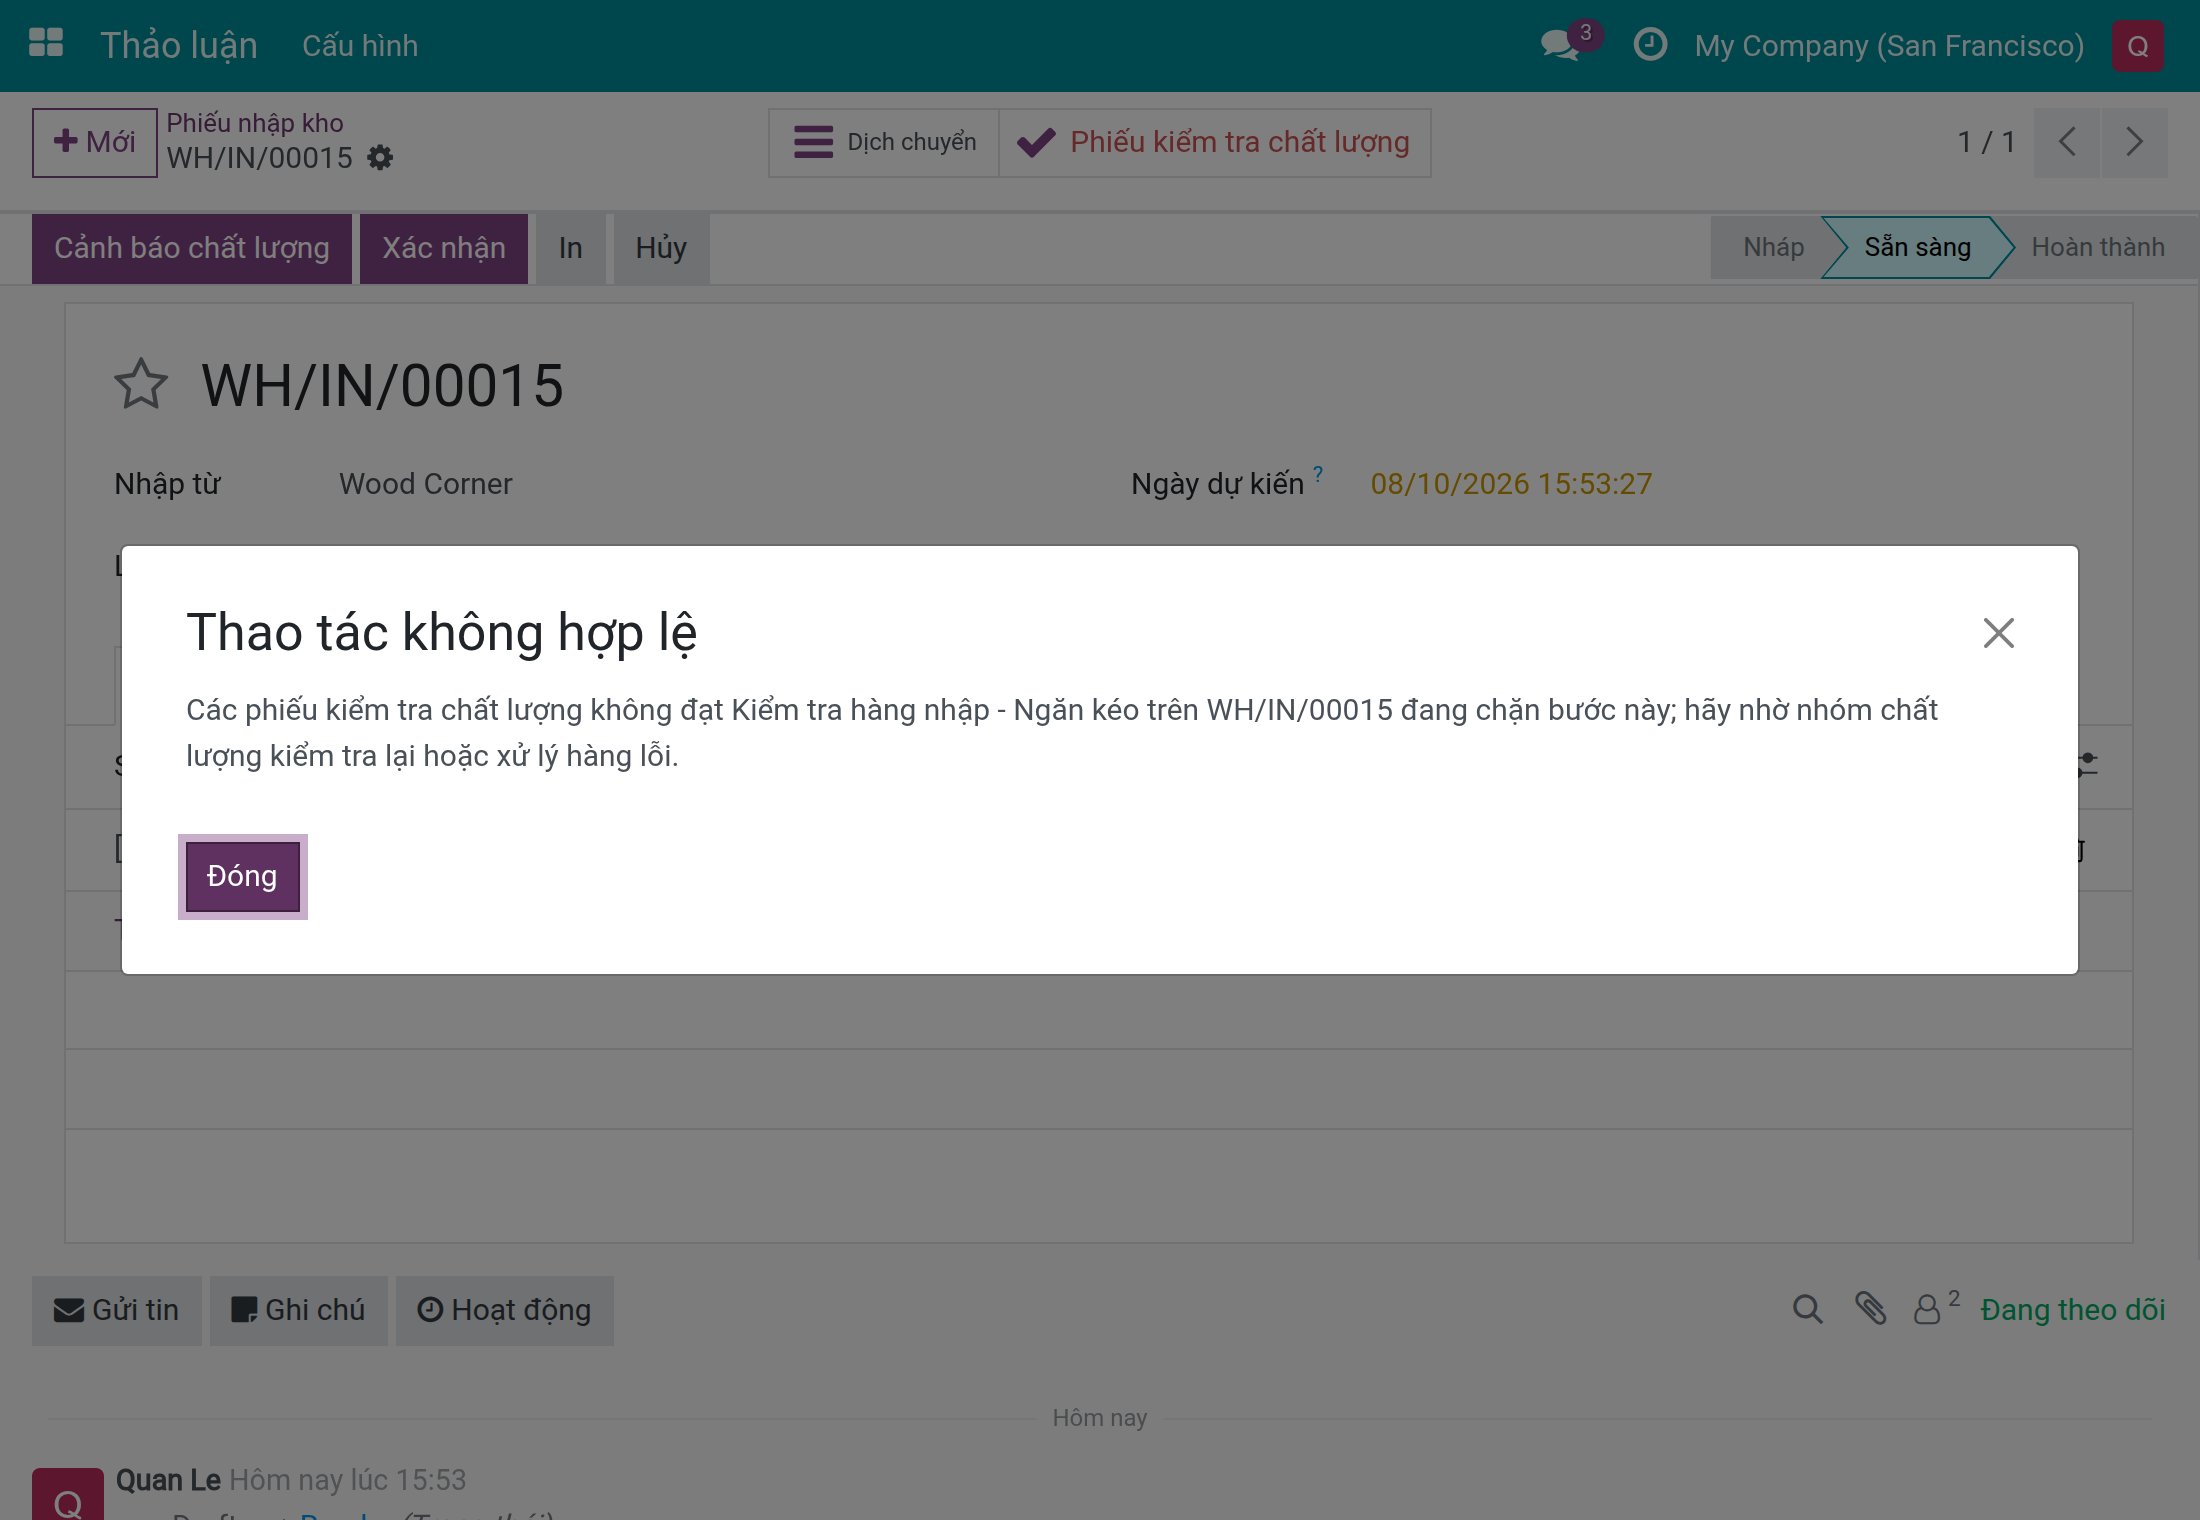Click Phiếu kiểm tra chất lượng button
The width and height of the screenshot is (2200, 1520).
pos(1214,142)
